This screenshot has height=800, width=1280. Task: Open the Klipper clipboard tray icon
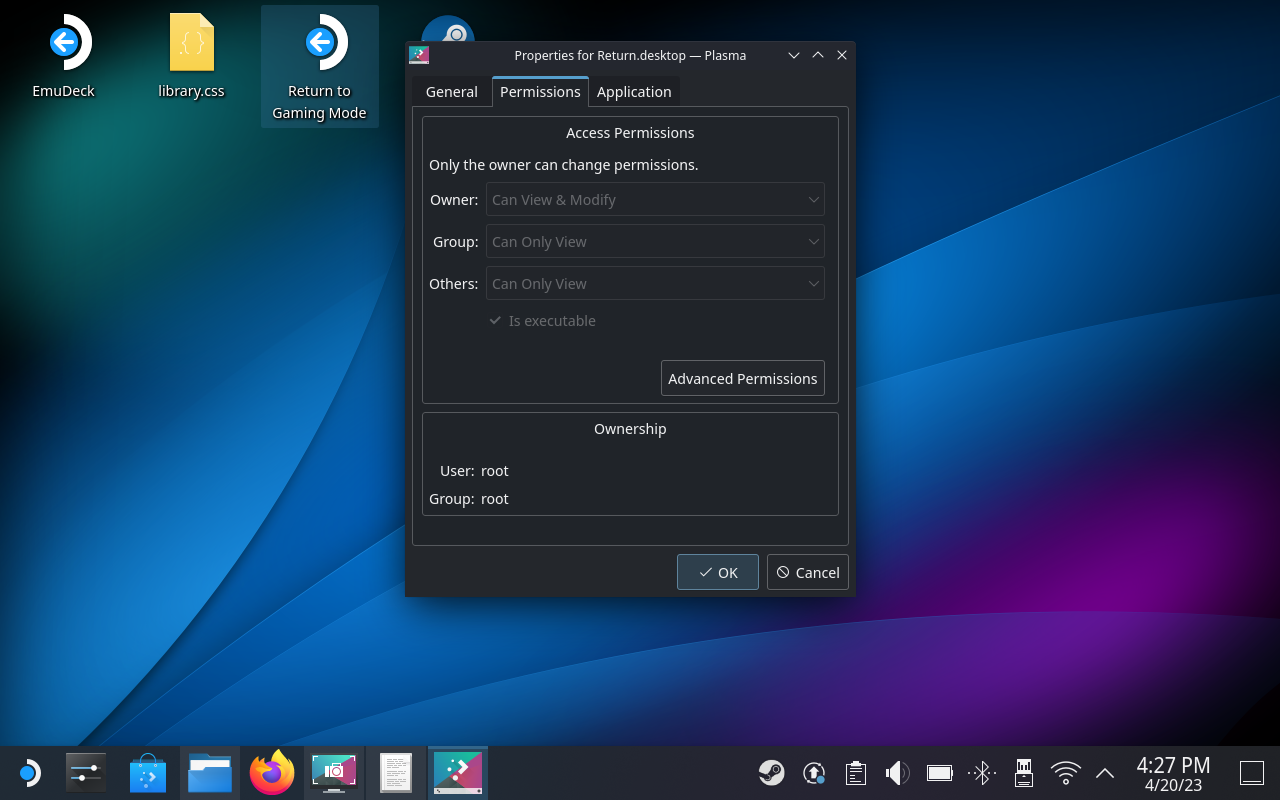[856, 772]
